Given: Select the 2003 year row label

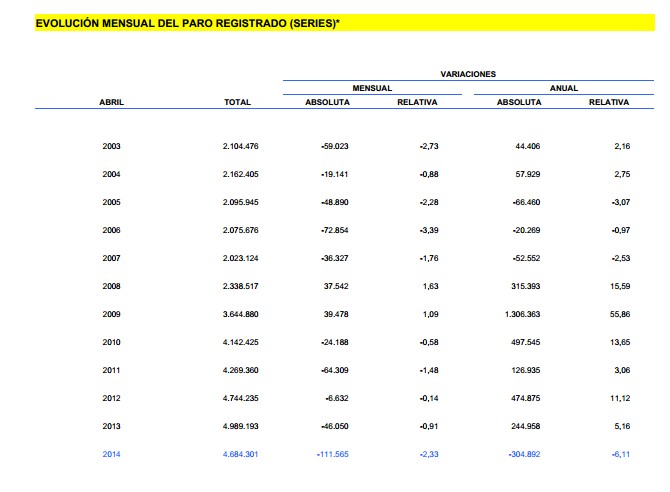Looking at the screenshot, I should [x=112, y=147].
